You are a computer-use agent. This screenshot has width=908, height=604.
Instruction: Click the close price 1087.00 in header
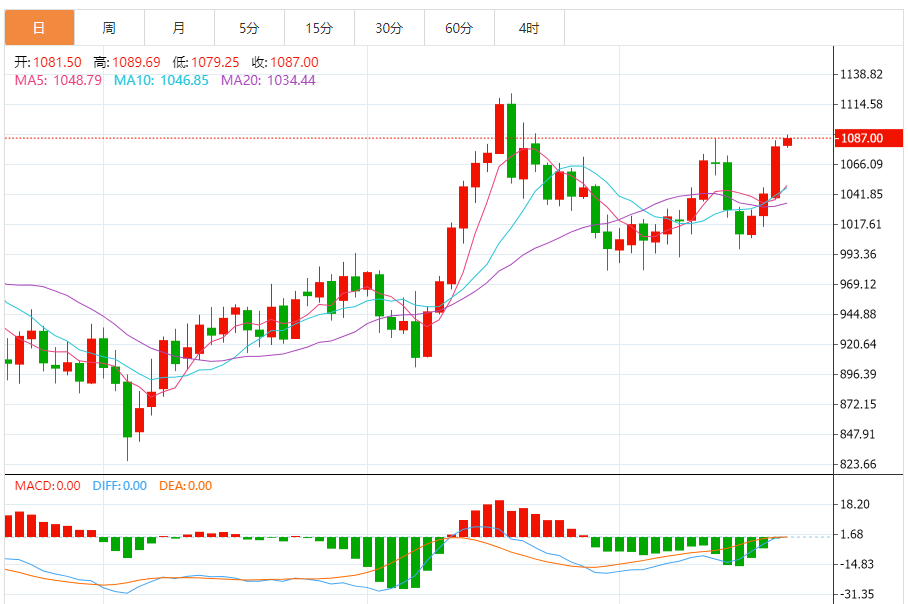(294, 62)
